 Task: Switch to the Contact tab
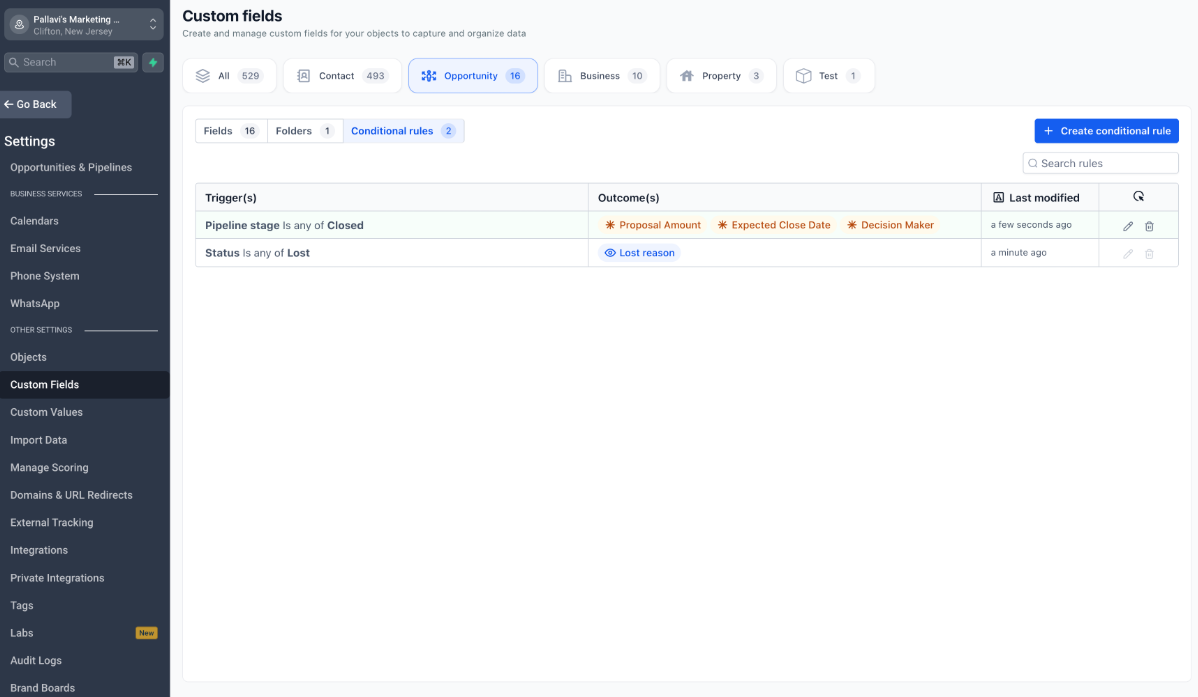[x=342, y=76]
